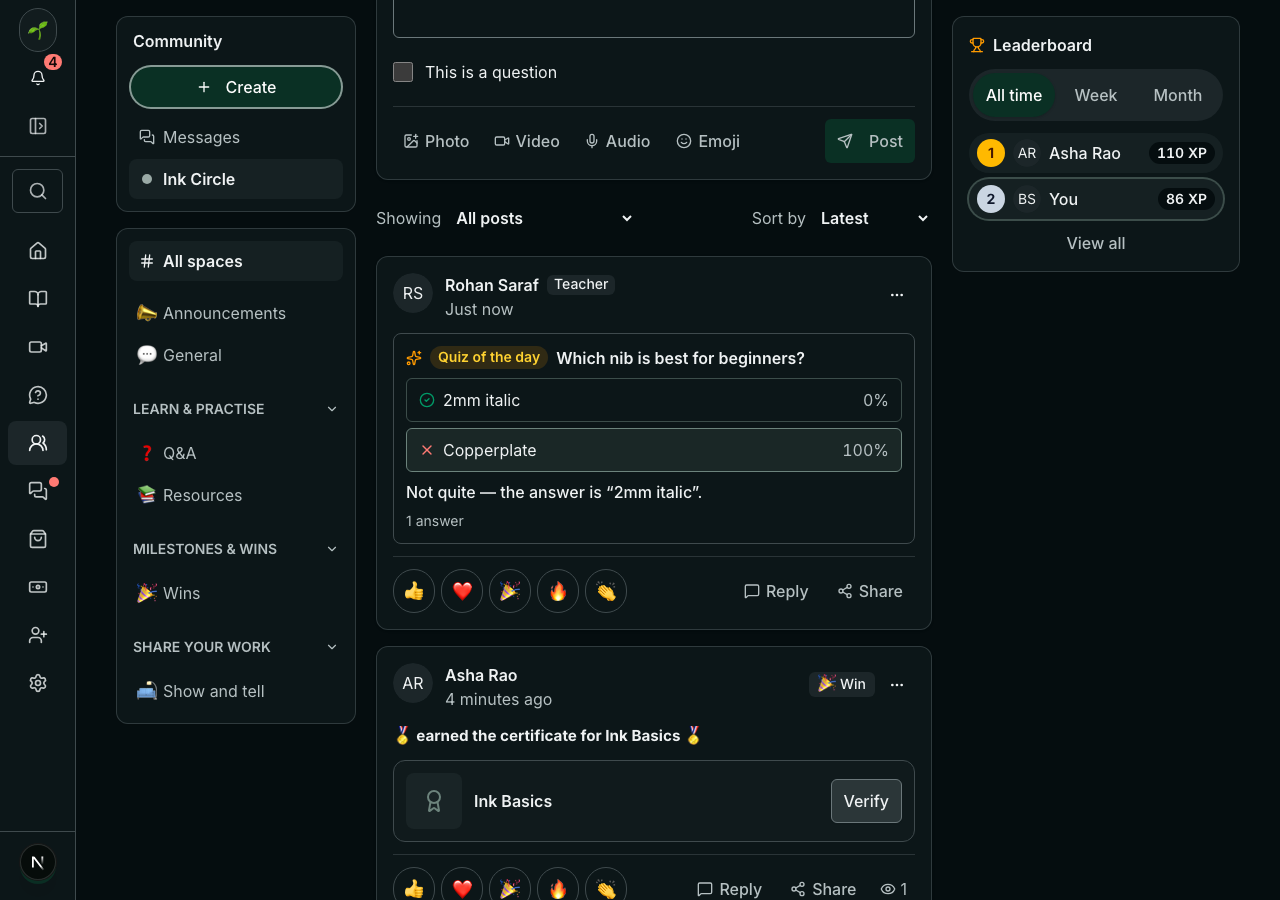This screenshot has width=1280, height=900.
Task: Toggle the sidebar panel icon
Action: pos(38,126)
